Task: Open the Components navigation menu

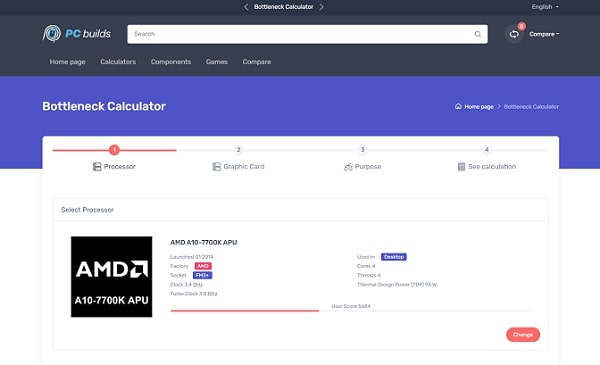Action: (171, 62)
